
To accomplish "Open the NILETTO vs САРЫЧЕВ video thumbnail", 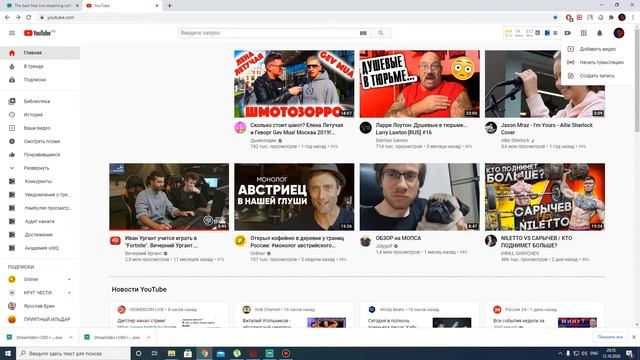I will (545, 197).
